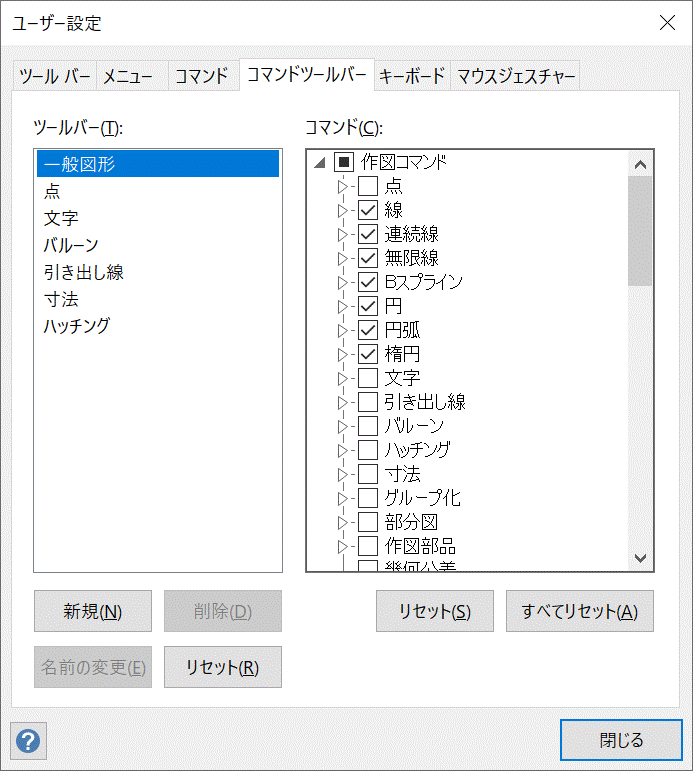Expand the 連続線 tree node

coord(343,234)
